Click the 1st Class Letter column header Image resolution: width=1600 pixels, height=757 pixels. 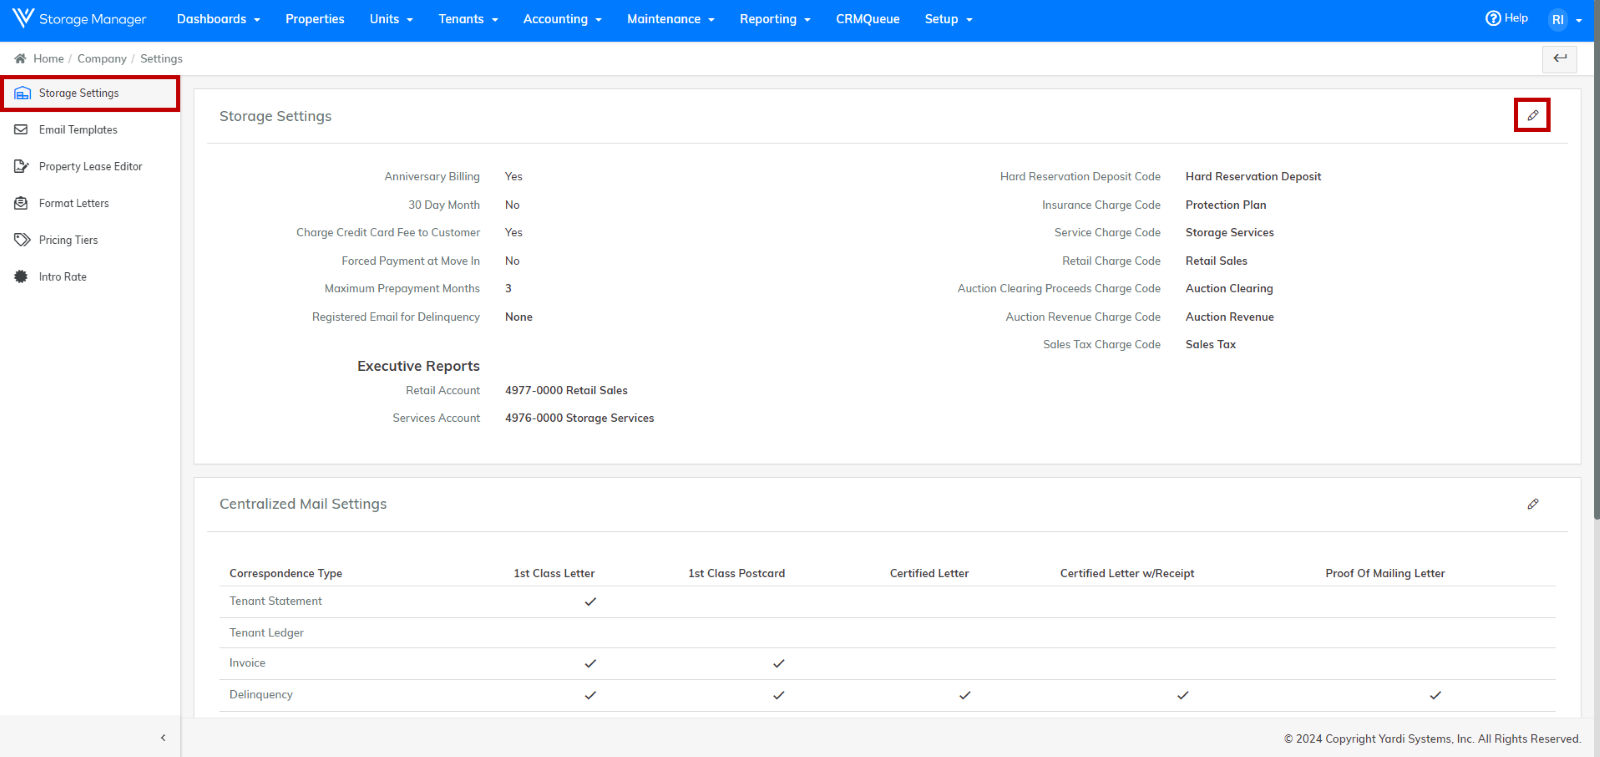point(554,573)
